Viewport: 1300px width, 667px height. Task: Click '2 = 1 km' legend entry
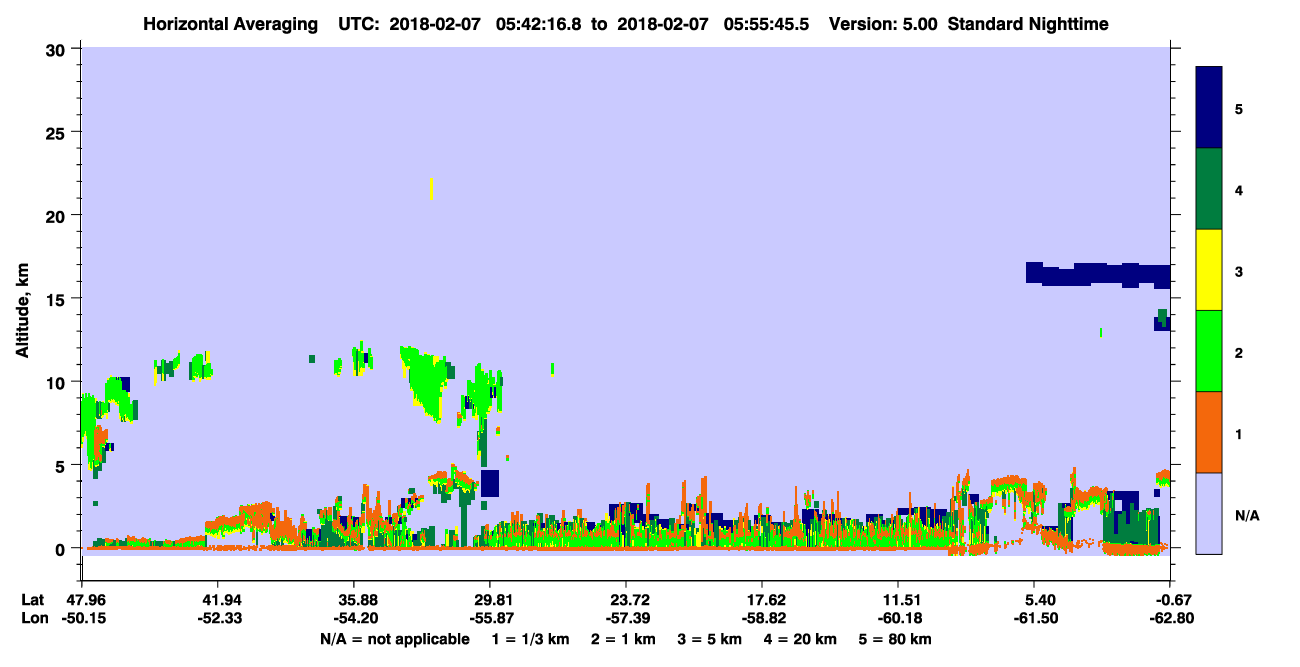click(624, 639)
